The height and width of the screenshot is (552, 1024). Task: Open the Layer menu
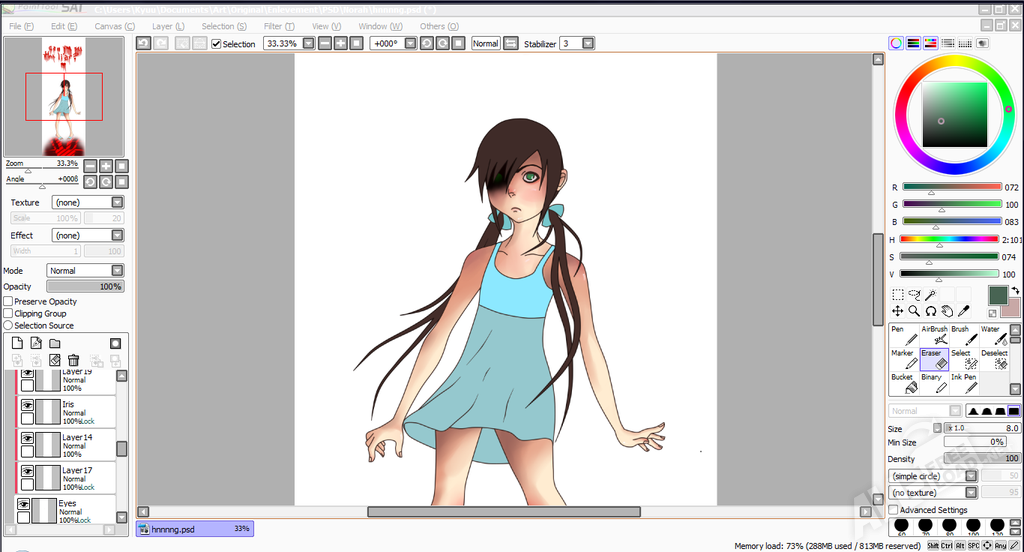[168, 26]
